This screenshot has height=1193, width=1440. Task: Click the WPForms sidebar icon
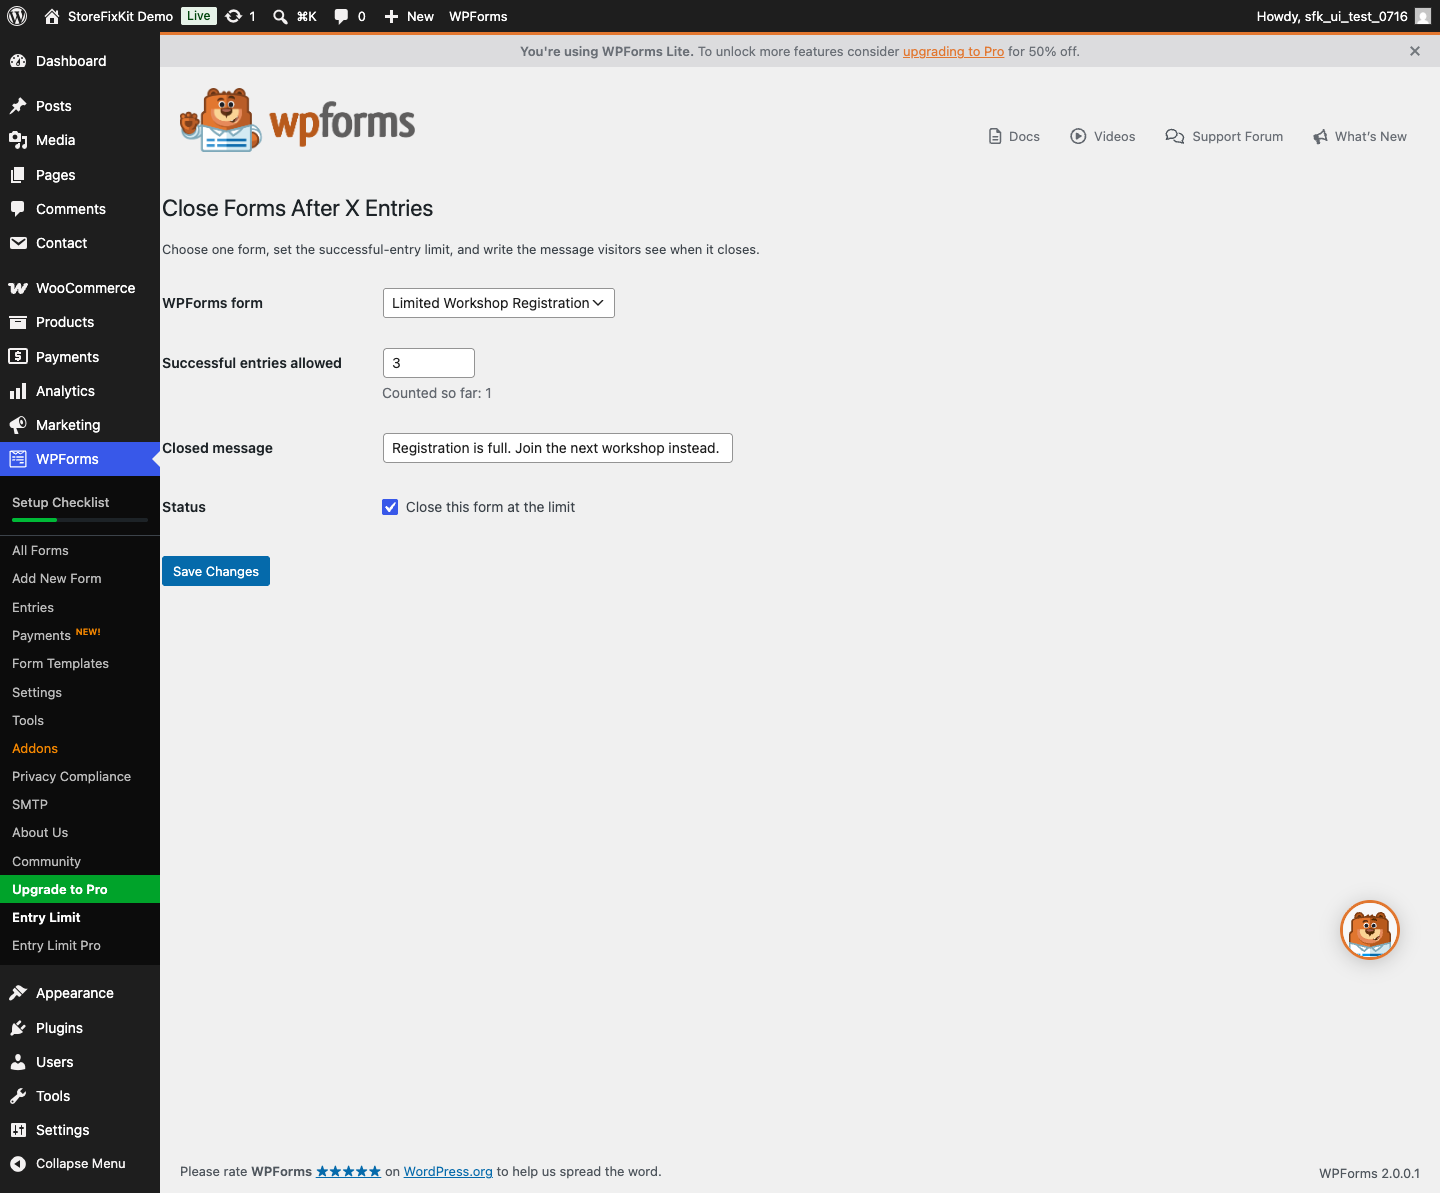tap(18, 459)
